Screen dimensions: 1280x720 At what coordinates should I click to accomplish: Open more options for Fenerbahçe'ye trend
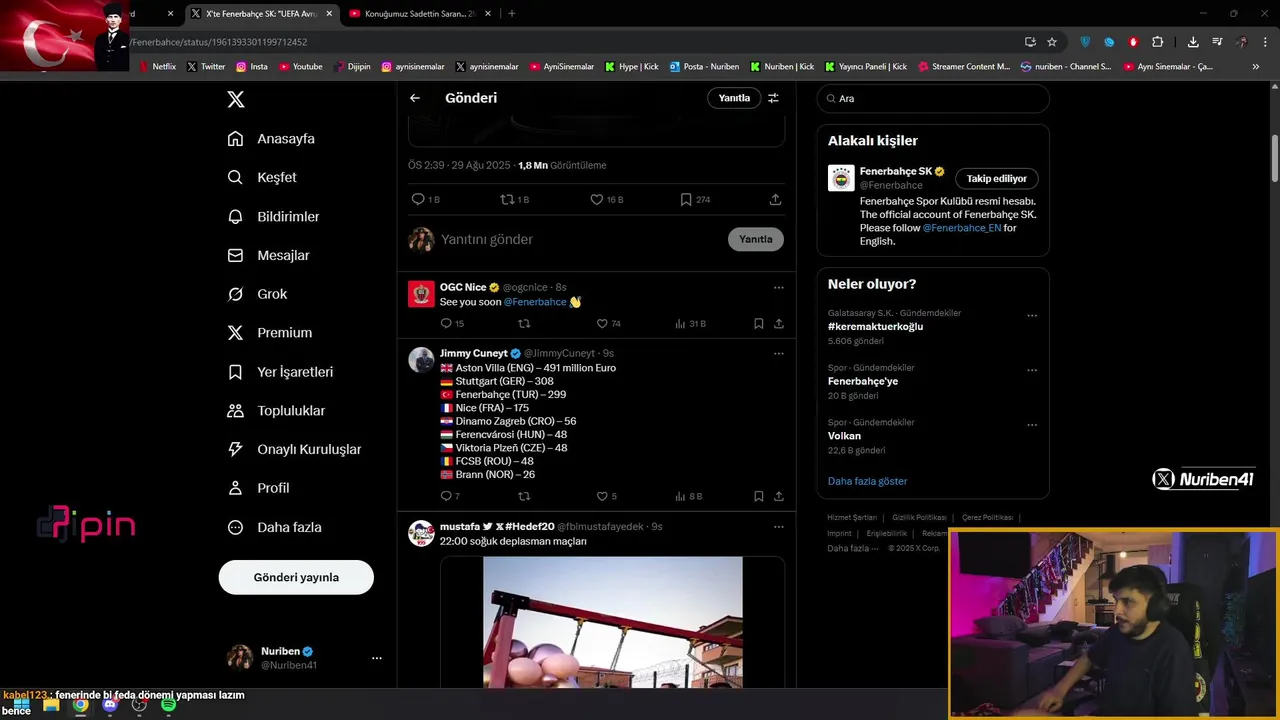pyautogui.click(x=1032, y=371)
